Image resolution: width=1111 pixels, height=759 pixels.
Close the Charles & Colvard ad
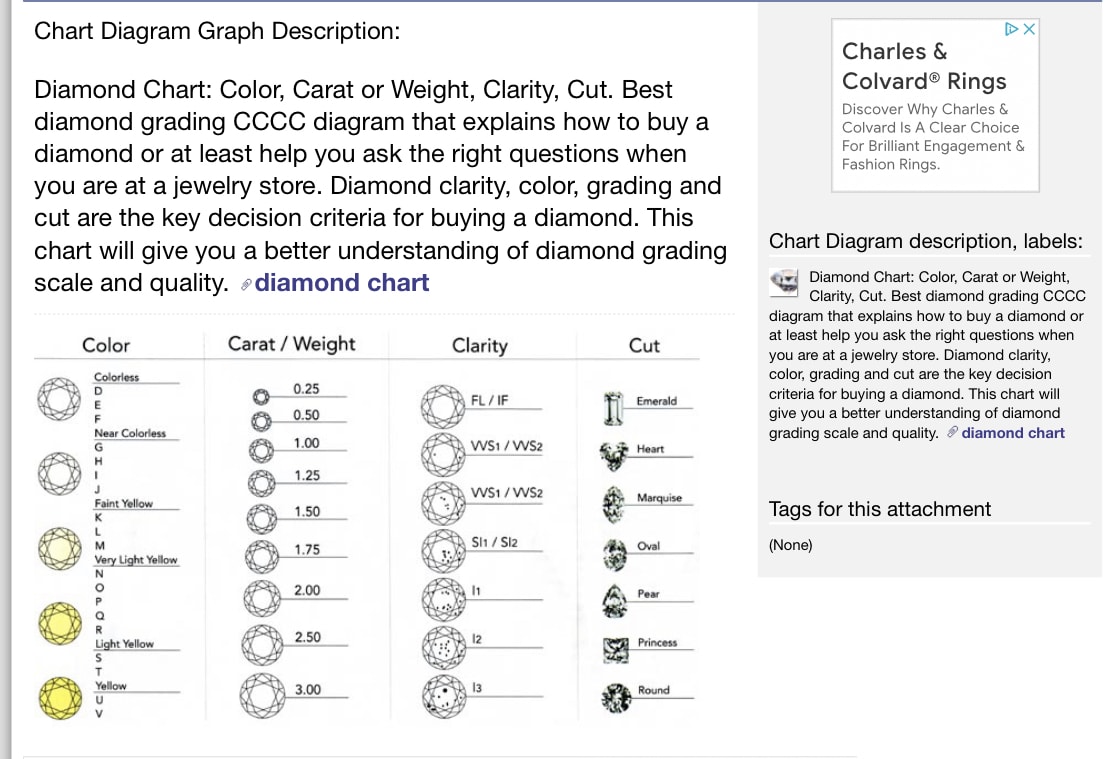tap(1031, 29)
